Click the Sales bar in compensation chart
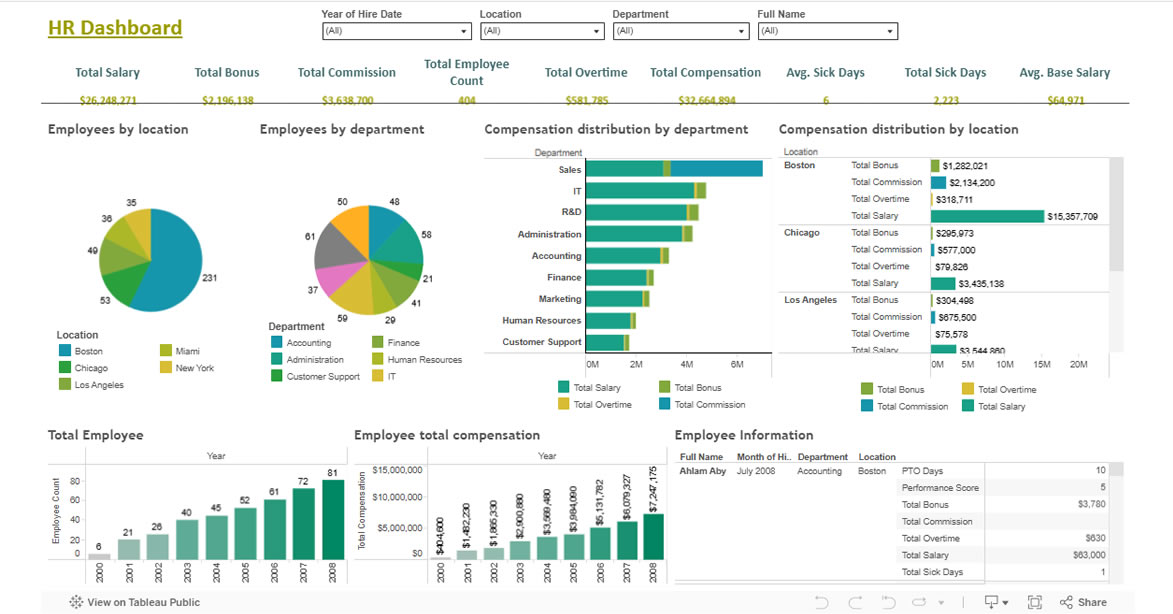1173x614 pixels. click(x=673, y=169)
